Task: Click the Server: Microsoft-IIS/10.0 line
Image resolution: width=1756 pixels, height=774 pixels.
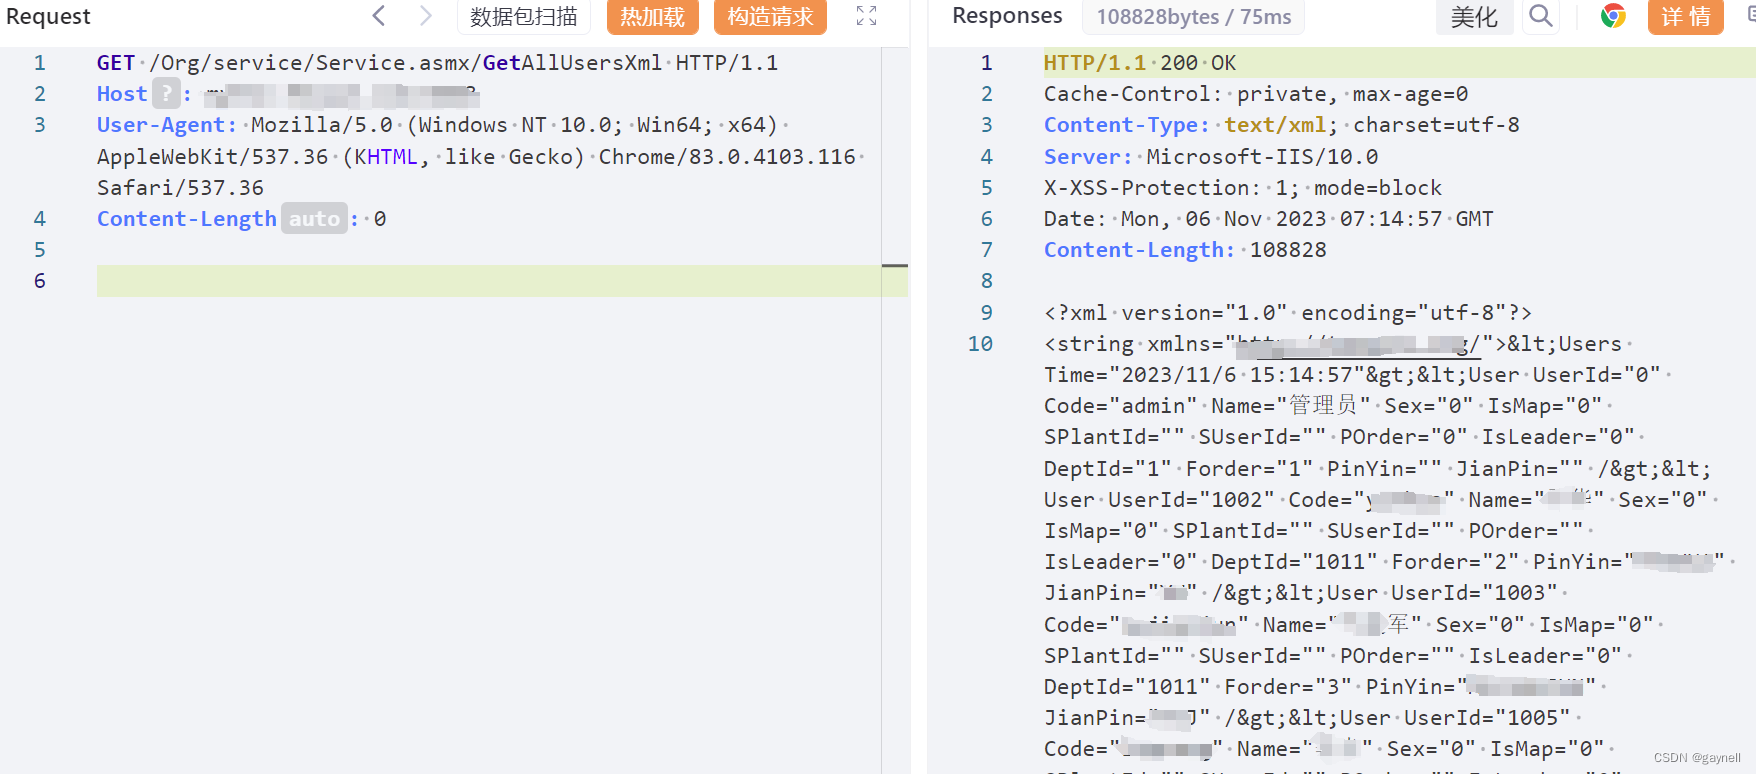Action: tap(1211, 157)
